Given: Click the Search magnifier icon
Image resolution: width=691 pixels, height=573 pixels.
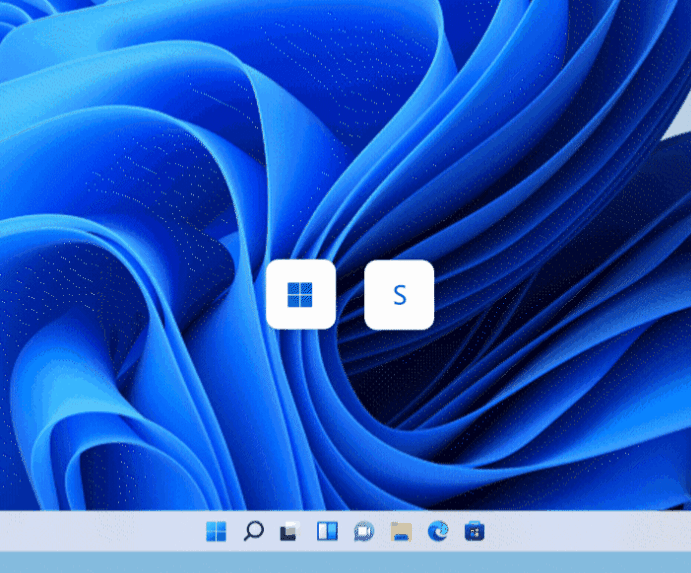Looking at the screenshot, I should [253, 531].
